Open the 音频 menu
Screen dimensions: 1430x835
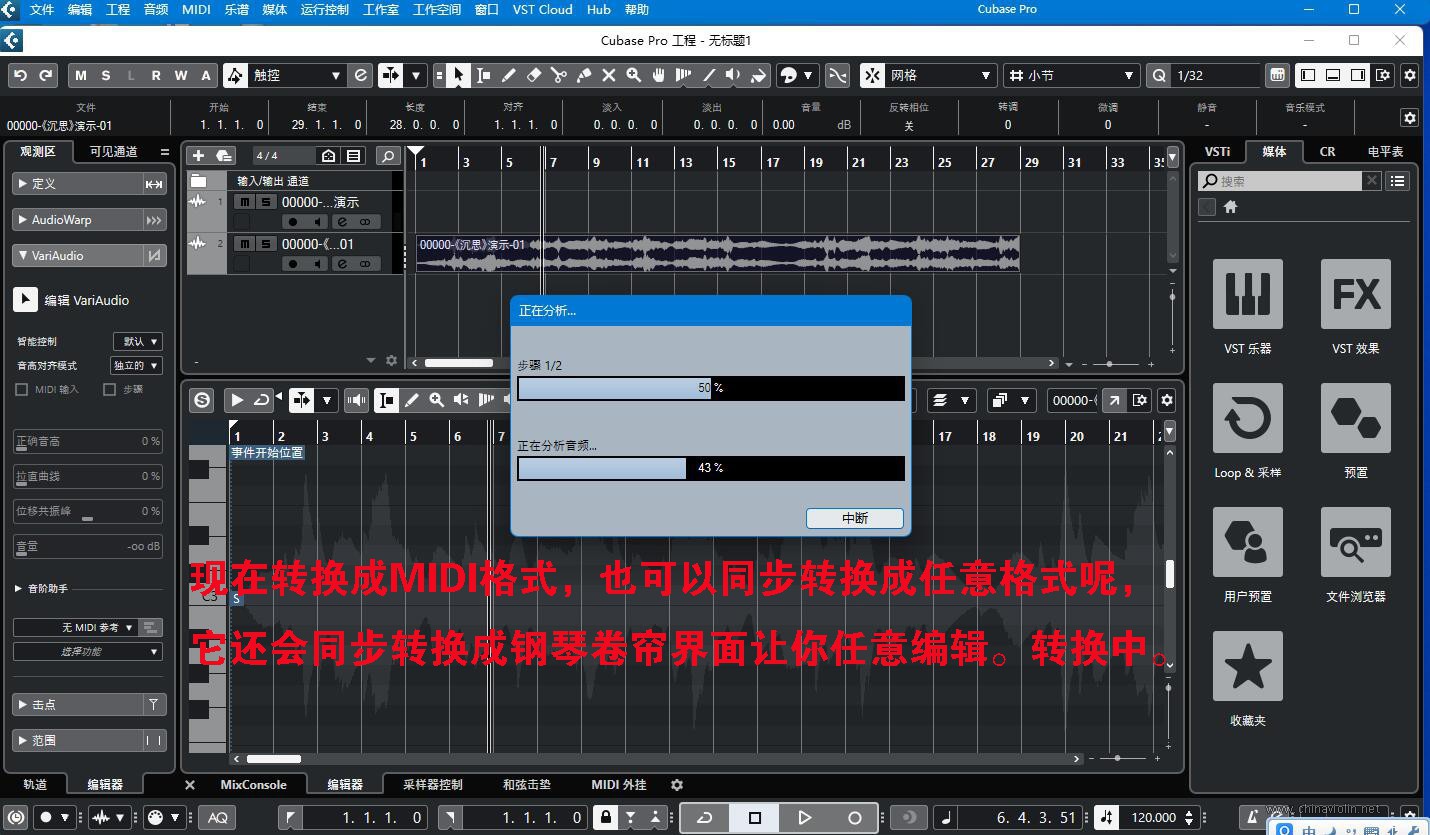coord(156,10)
